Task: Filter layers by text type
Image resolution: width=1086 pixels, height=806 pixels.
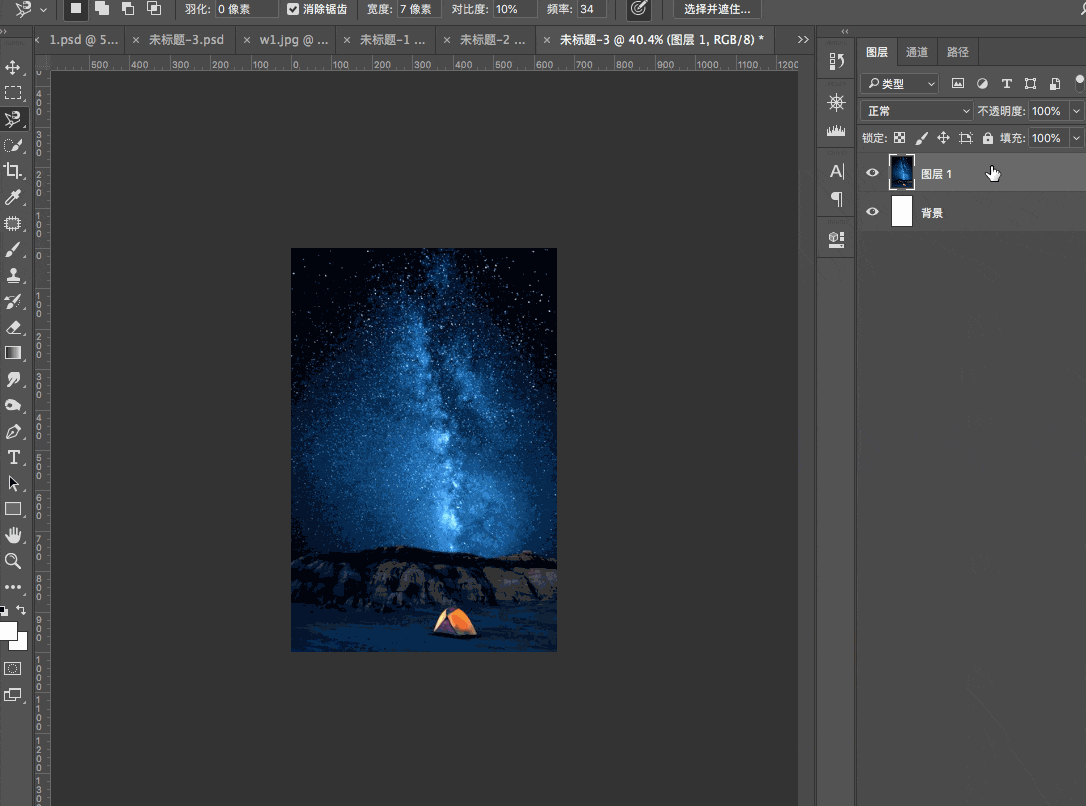Action: [x=1006, y=84]
